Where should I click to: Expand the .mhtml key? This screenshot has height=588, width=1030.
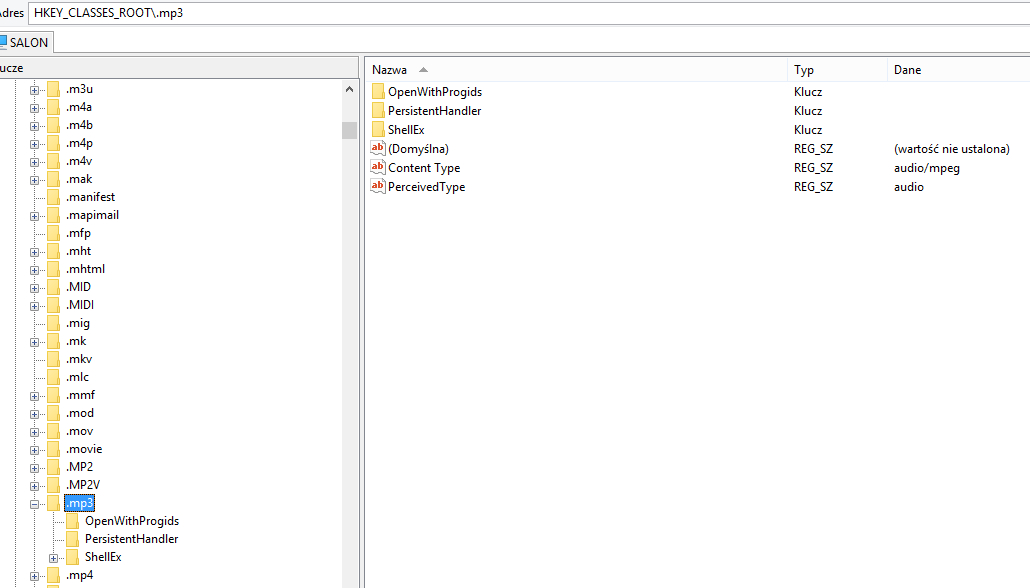[34, 270]
